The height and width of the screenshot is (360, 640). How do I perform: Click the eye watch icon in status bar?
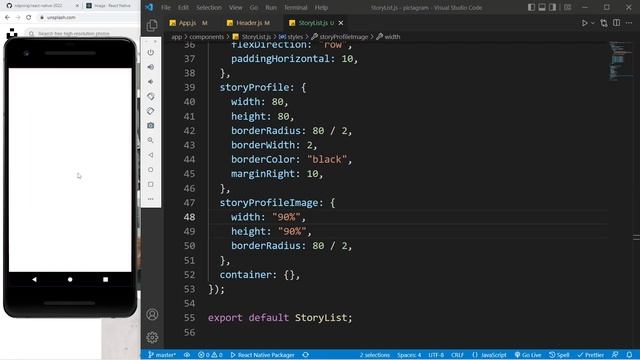pos(187,355)
